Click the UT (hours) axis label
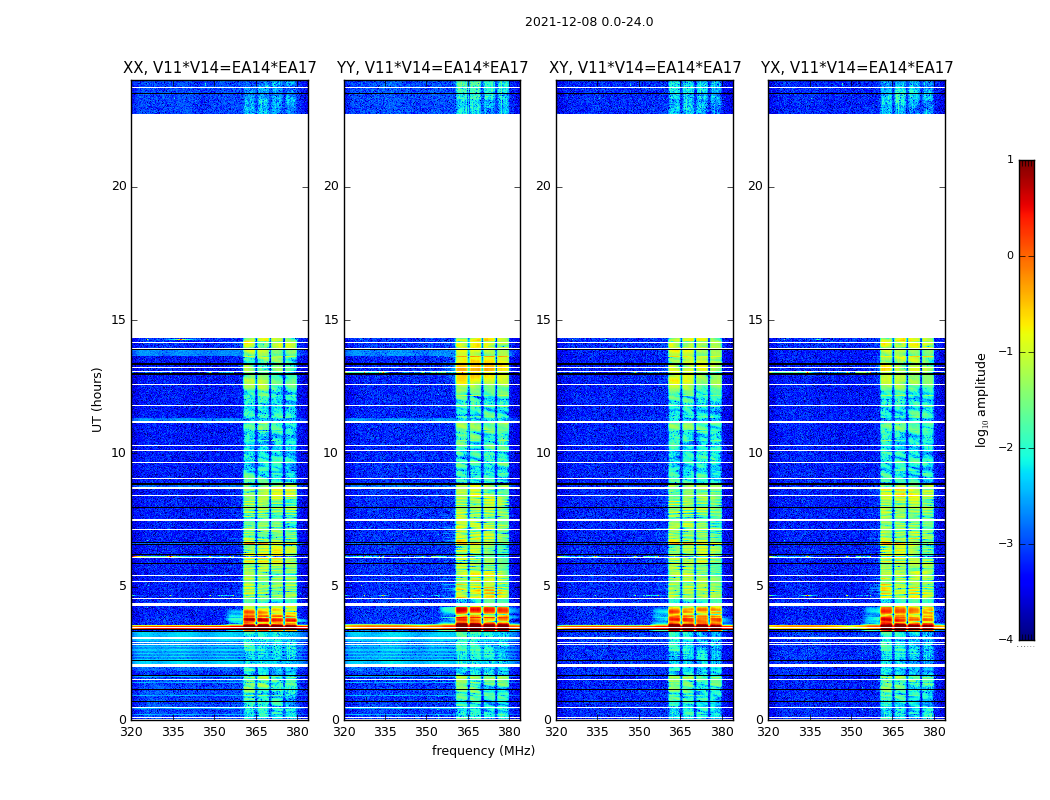 coord(98,399)
